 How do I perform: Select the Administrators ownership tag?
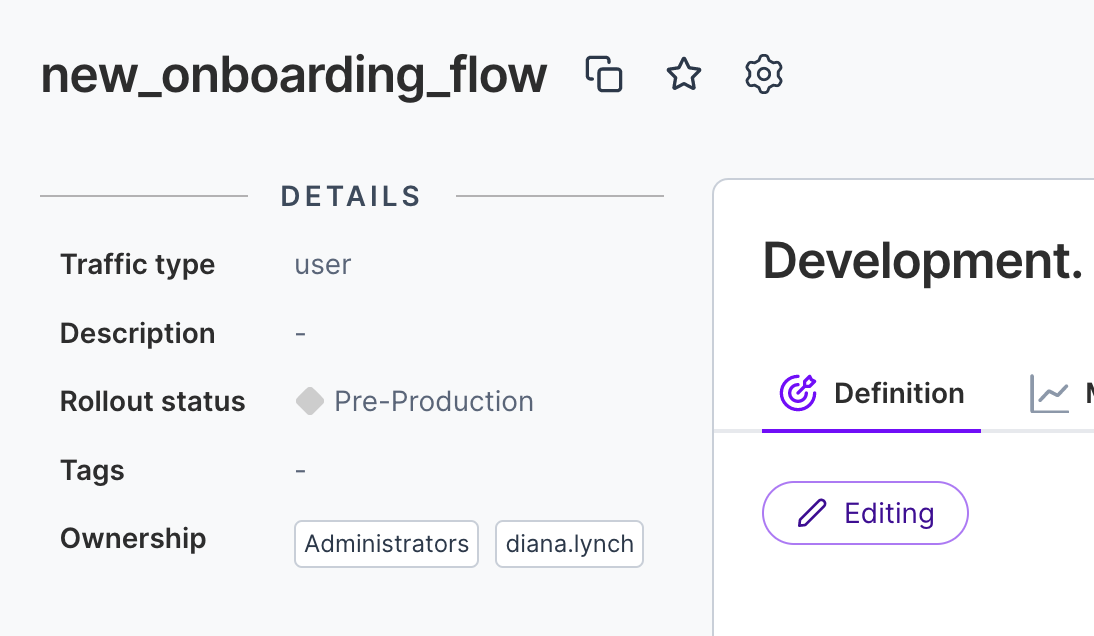pyautogui.click(x=386, y=544)
